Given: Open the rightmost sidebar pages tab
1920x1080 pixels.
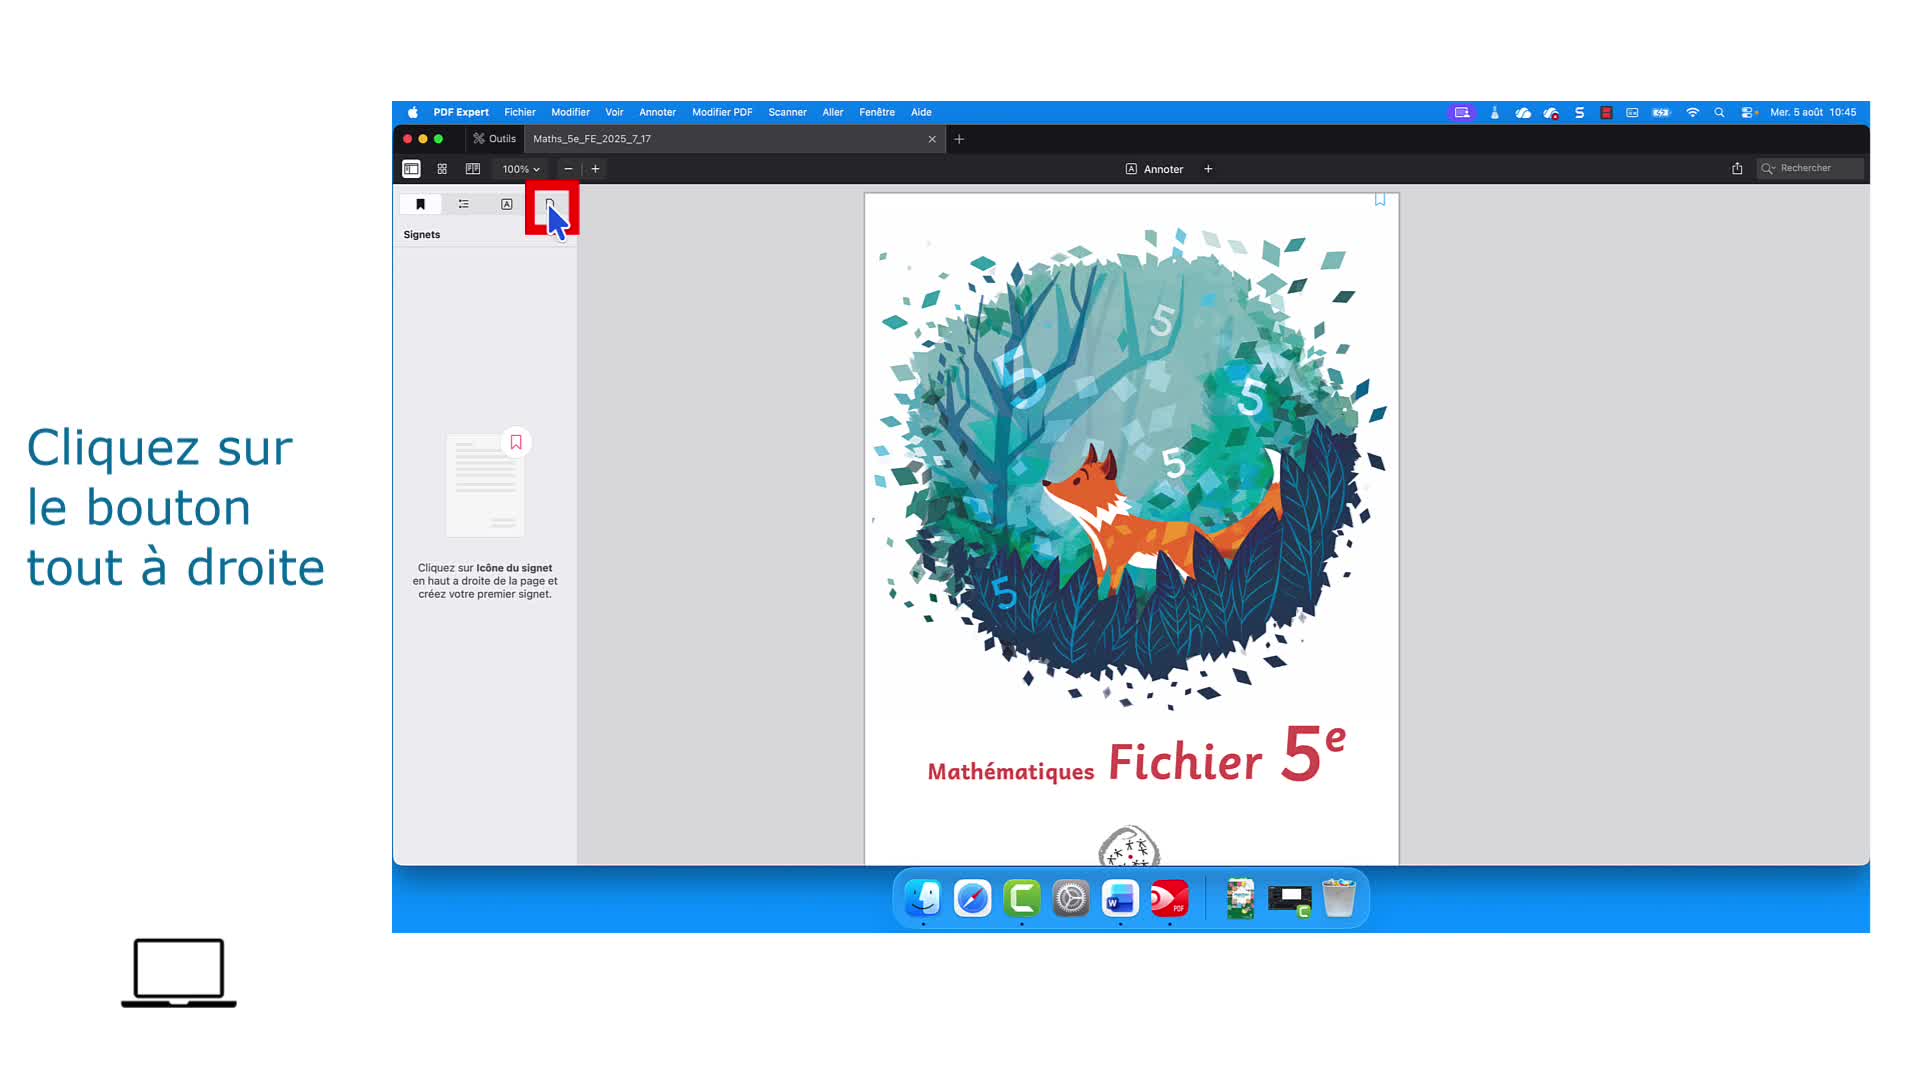Looking at the screenshot, I should click(x=550, y=204).
